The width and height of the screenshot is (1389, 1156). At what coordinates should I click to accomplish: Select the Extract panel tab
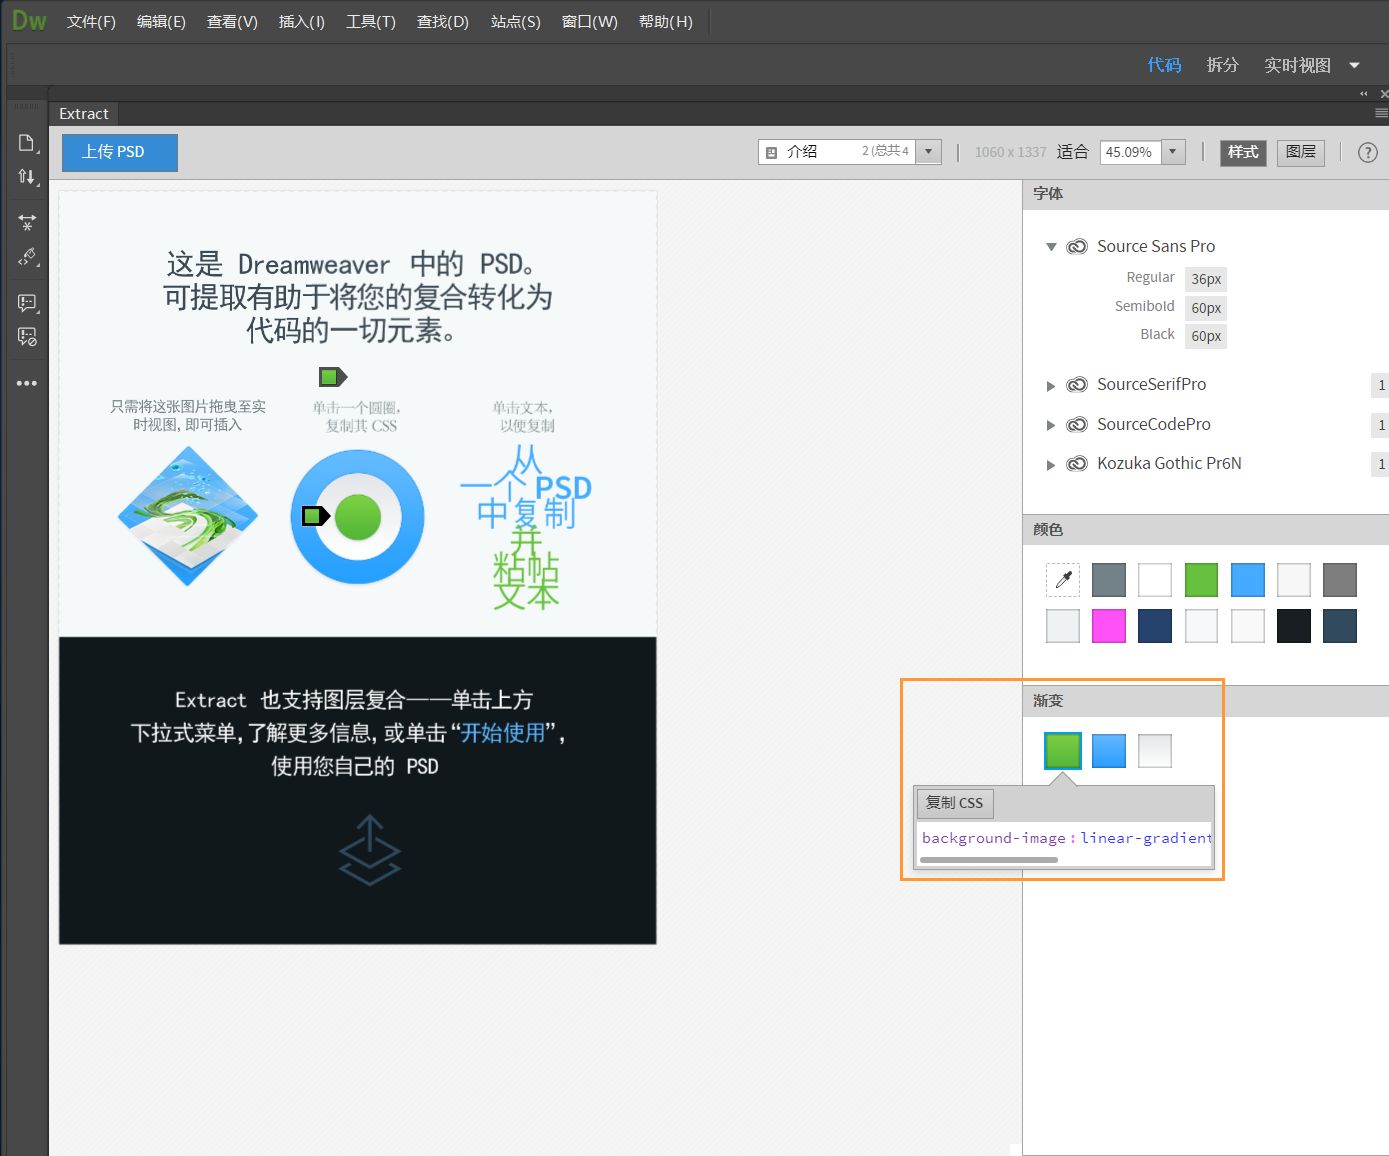(84, 114)
